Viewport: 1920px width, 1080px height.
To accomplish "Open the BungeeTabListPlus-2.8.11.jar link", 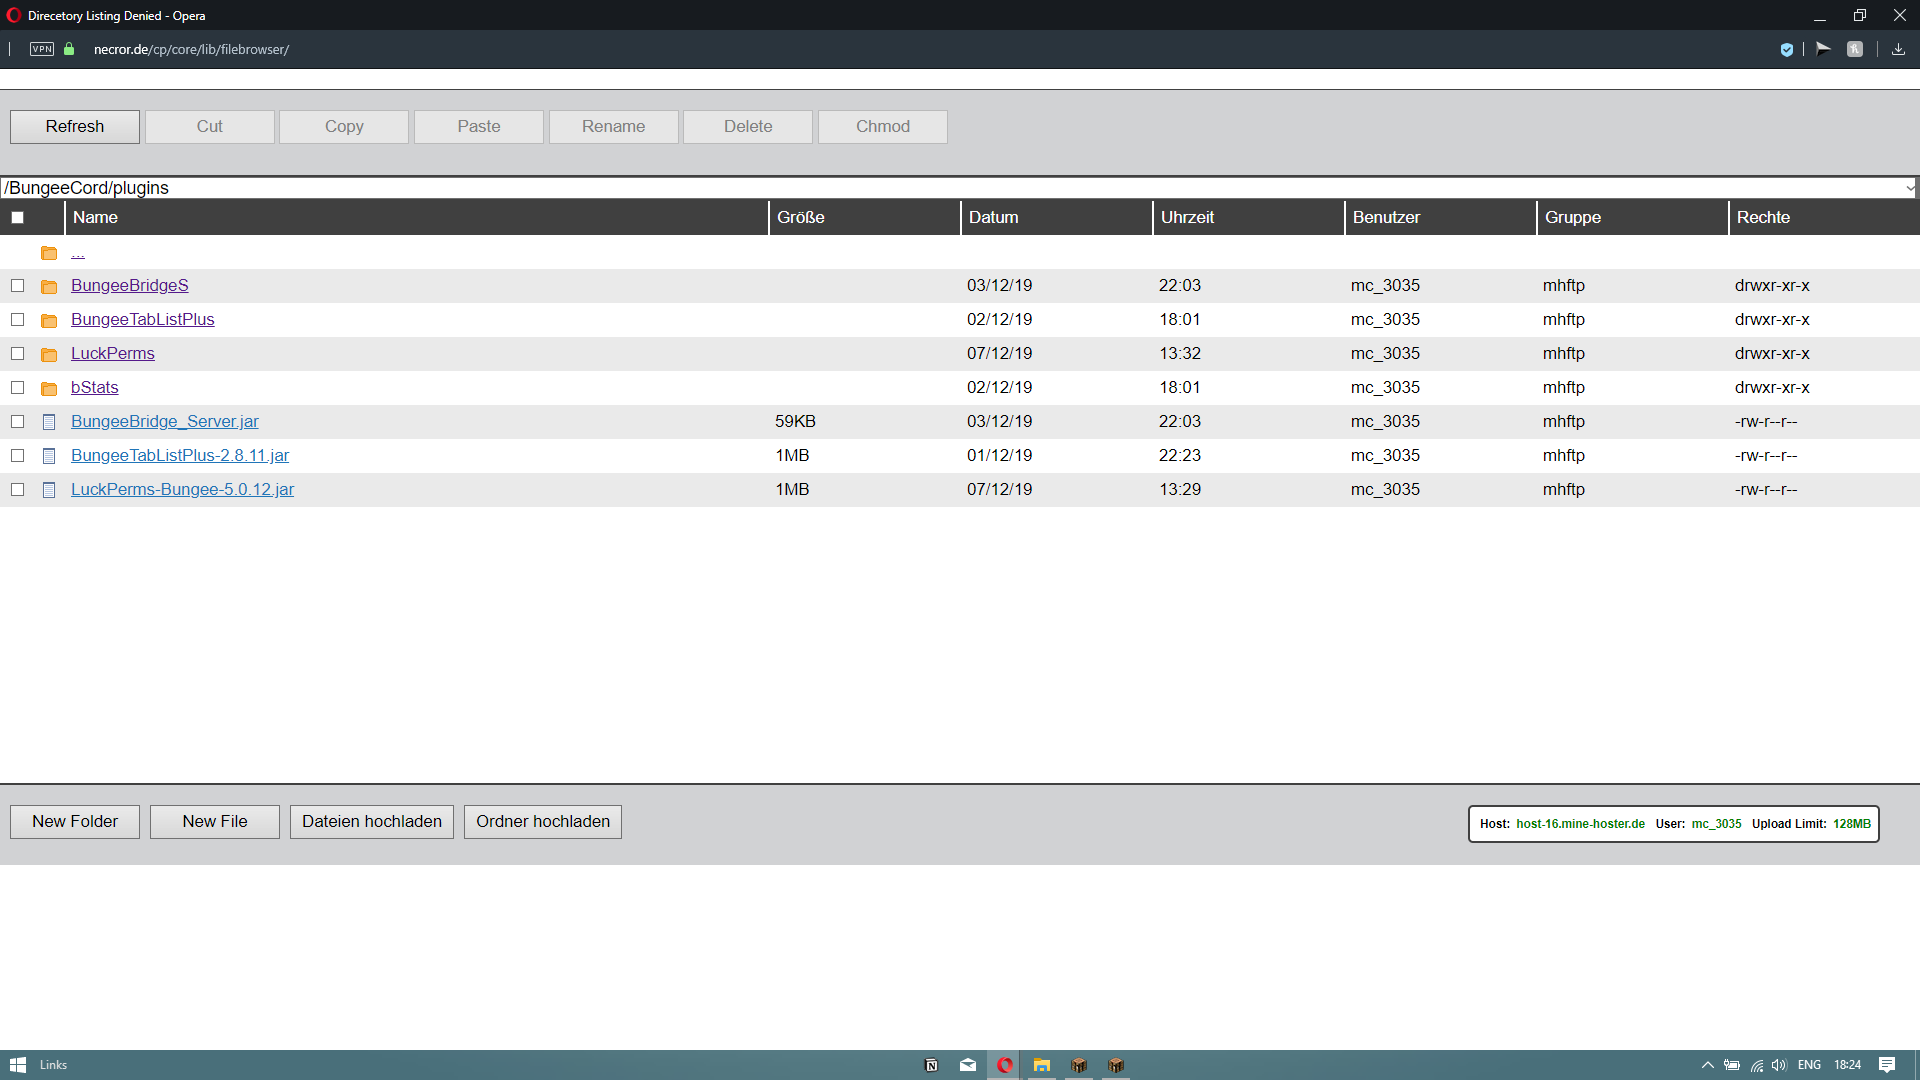I will pyautogui.click(x=180, y=456).
